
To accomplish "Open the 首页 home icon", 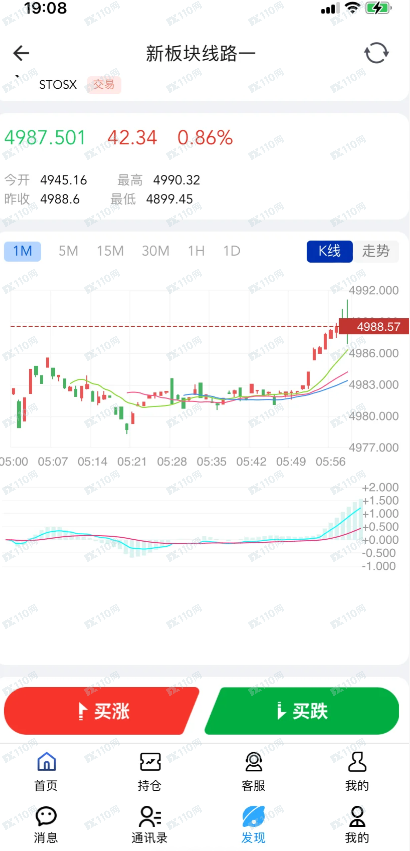I will pos(46,761).
